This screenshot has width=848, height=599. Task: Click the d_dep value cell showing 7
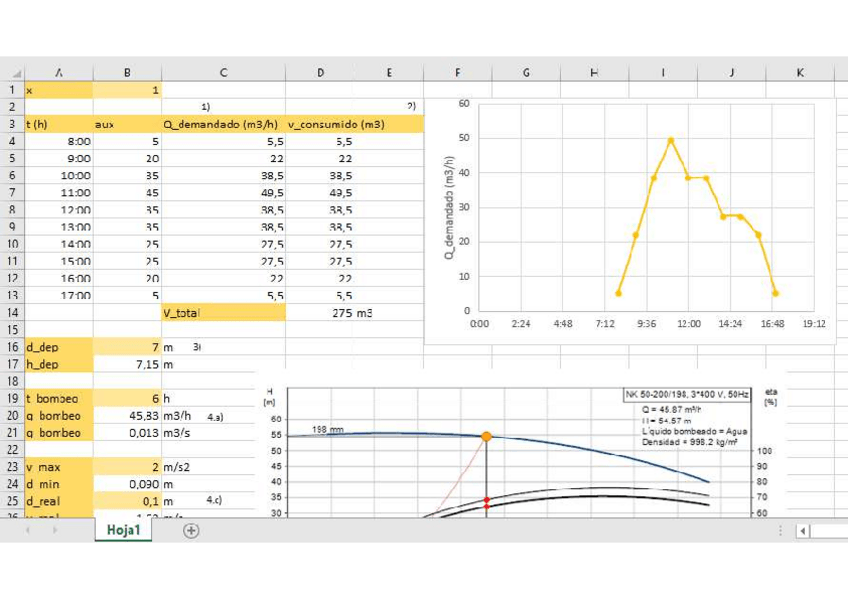coord(127,346)
